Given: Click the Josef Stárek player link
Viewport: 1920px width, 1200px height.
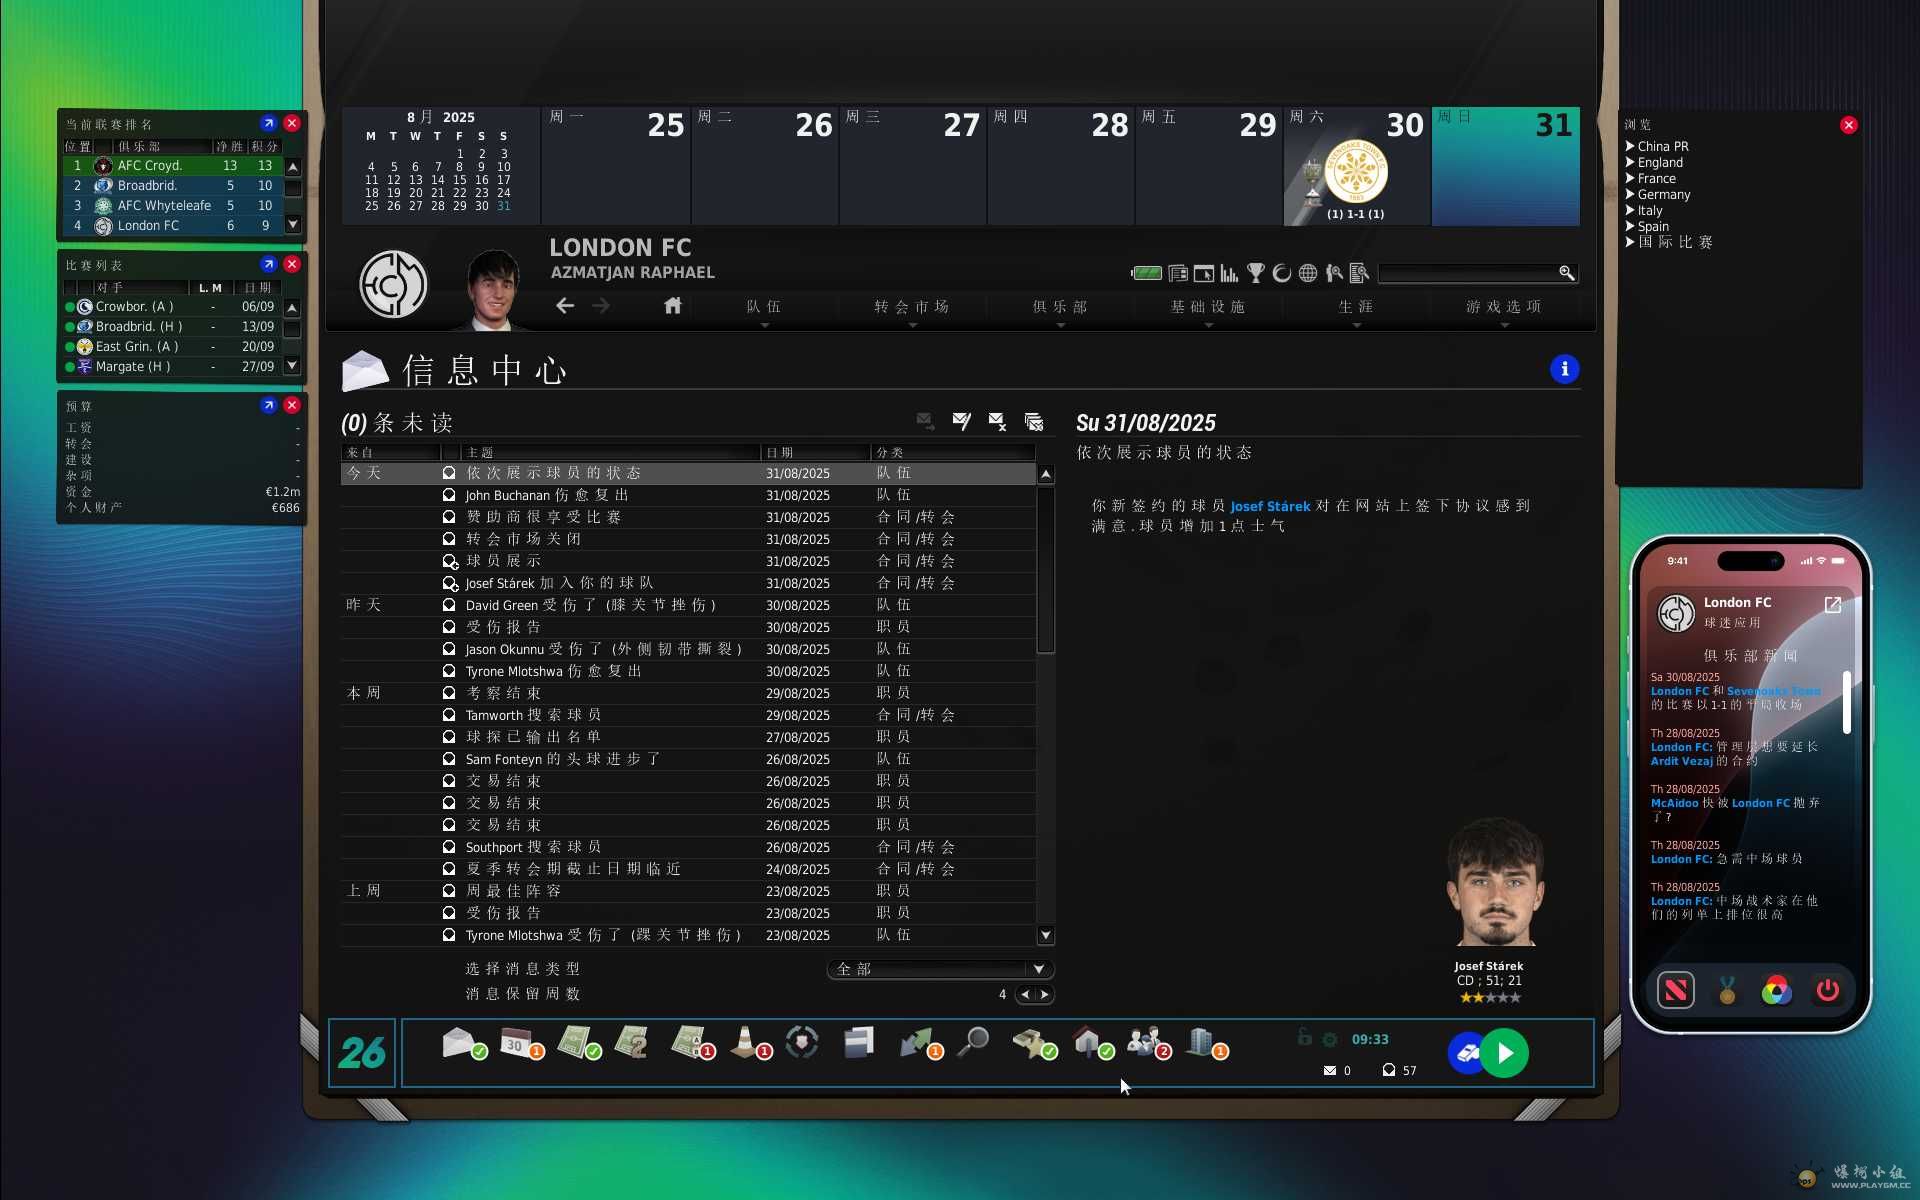Looking at the screenshot, I should (1269, 506).
